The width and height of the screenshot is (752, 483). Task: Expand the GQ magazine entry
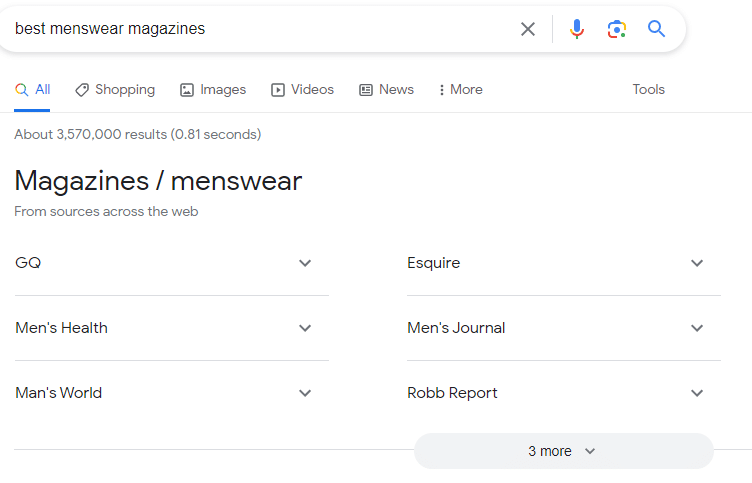tap(172, 263)
